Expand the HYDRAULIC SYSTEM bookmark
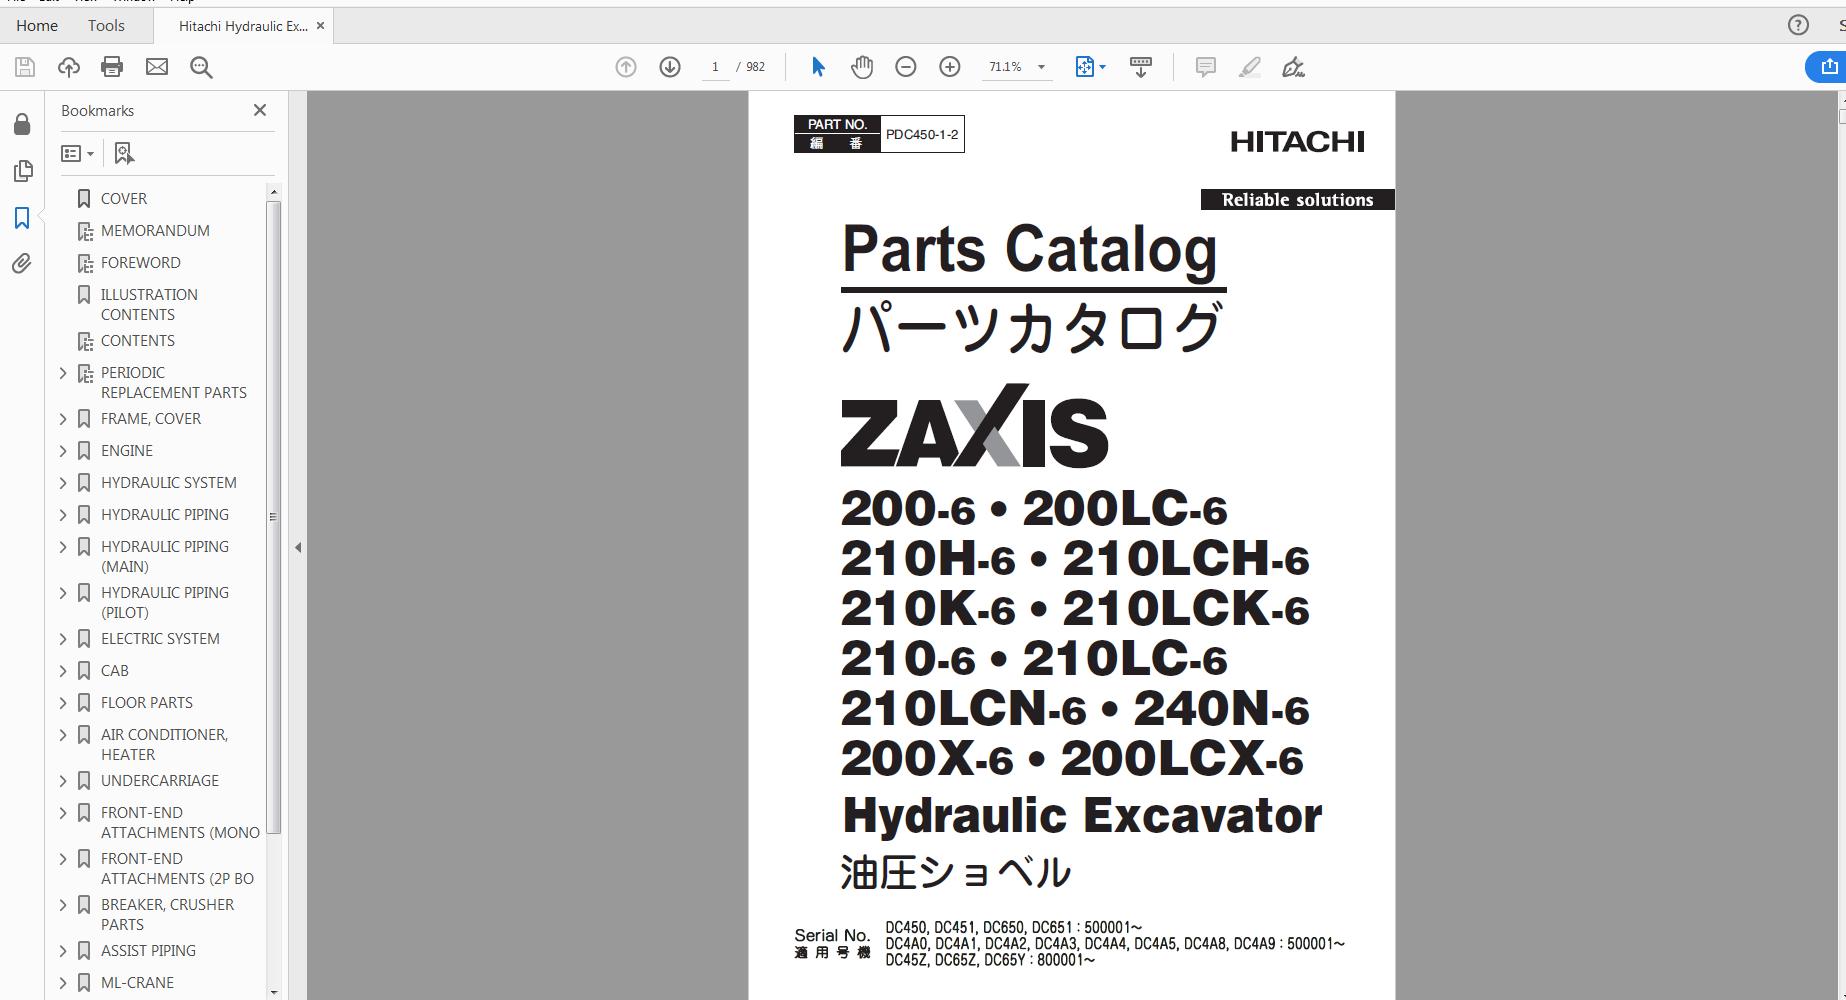Viewport: 1846px width, 1000px height. click(x=63, y=483)
